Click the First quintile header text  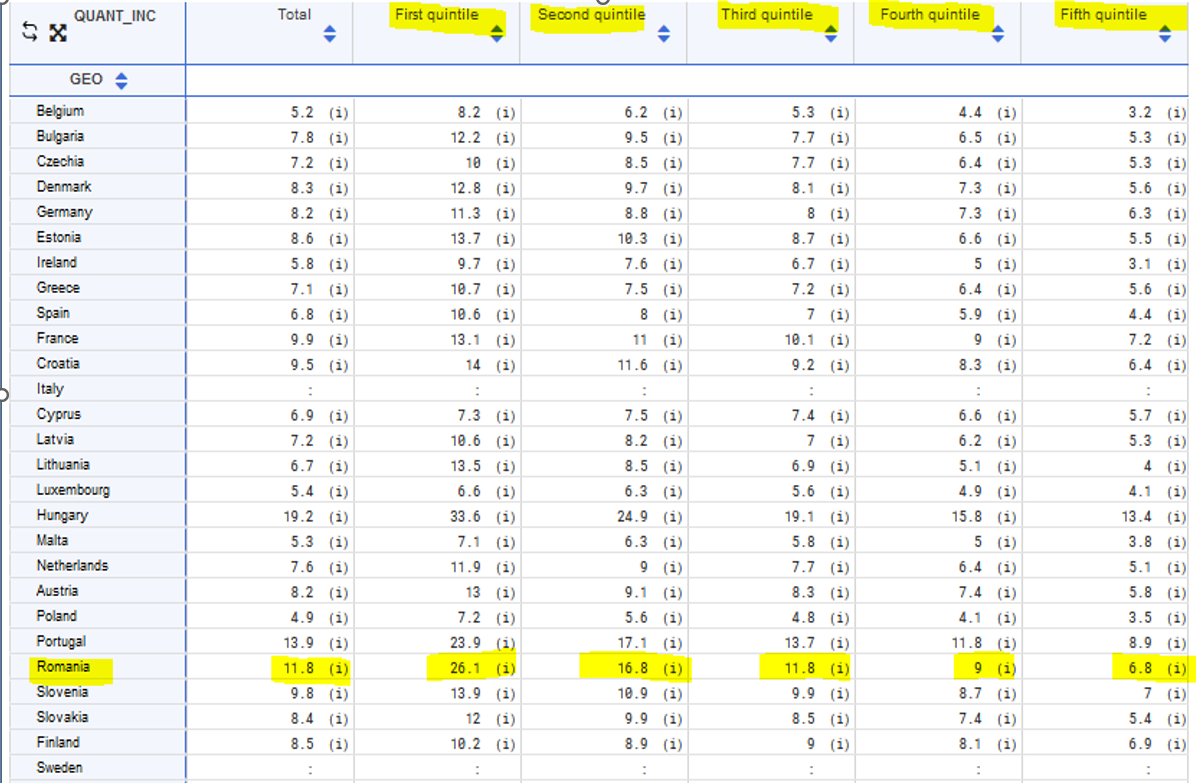tap(436, 14)
